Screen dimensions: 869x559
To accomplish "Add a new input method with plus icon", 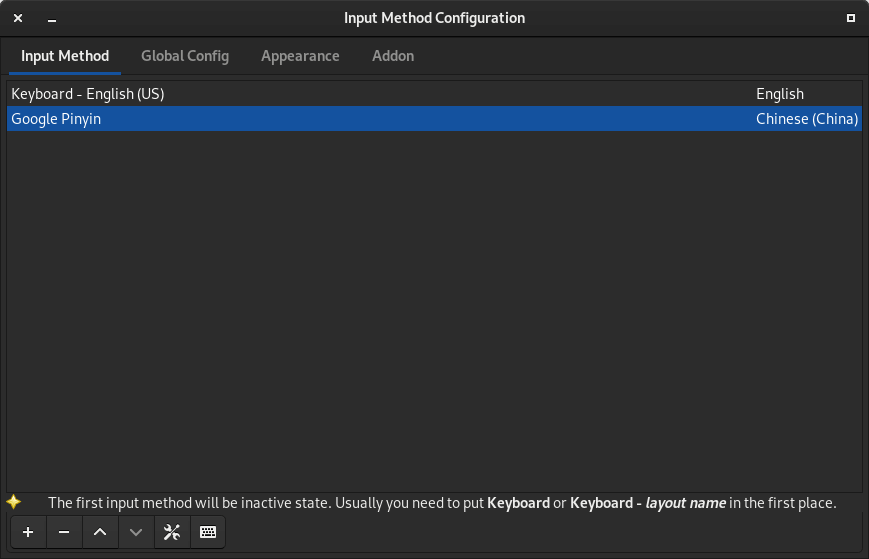I will point(28,532).
